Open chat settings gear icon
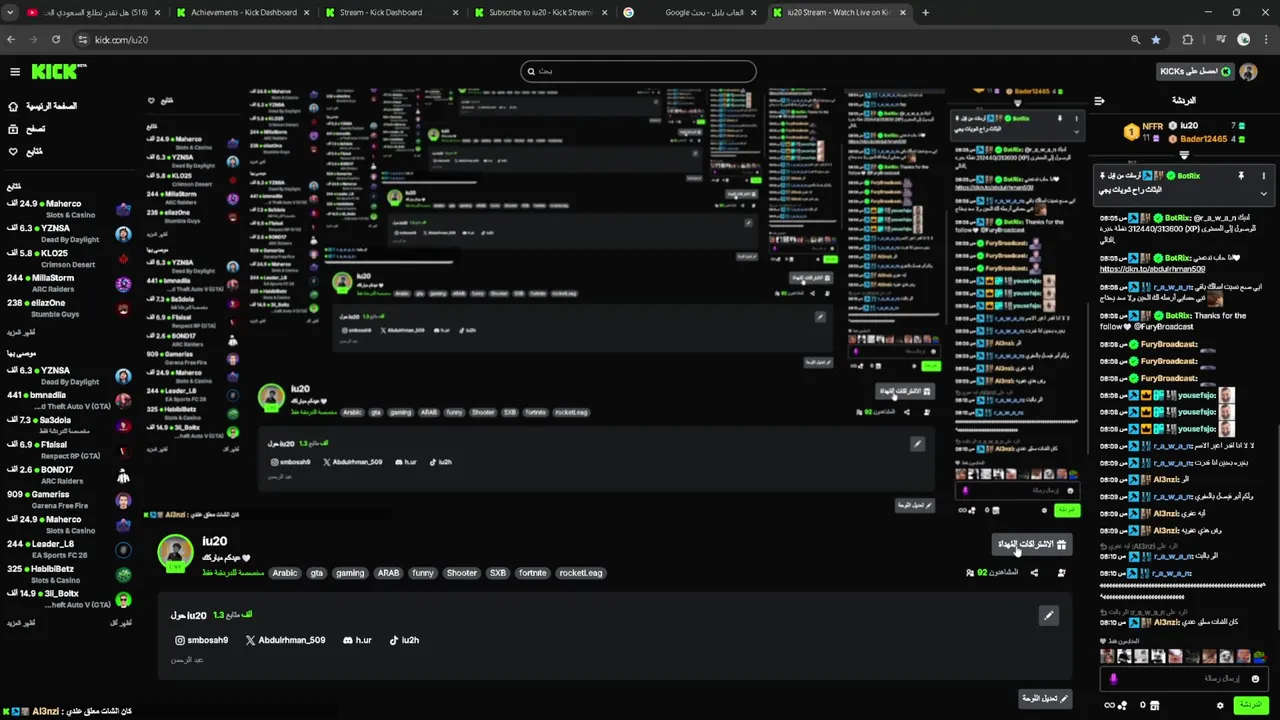Image resolution: width=1280 pixels, height=720 pixels. (1220, 705)
